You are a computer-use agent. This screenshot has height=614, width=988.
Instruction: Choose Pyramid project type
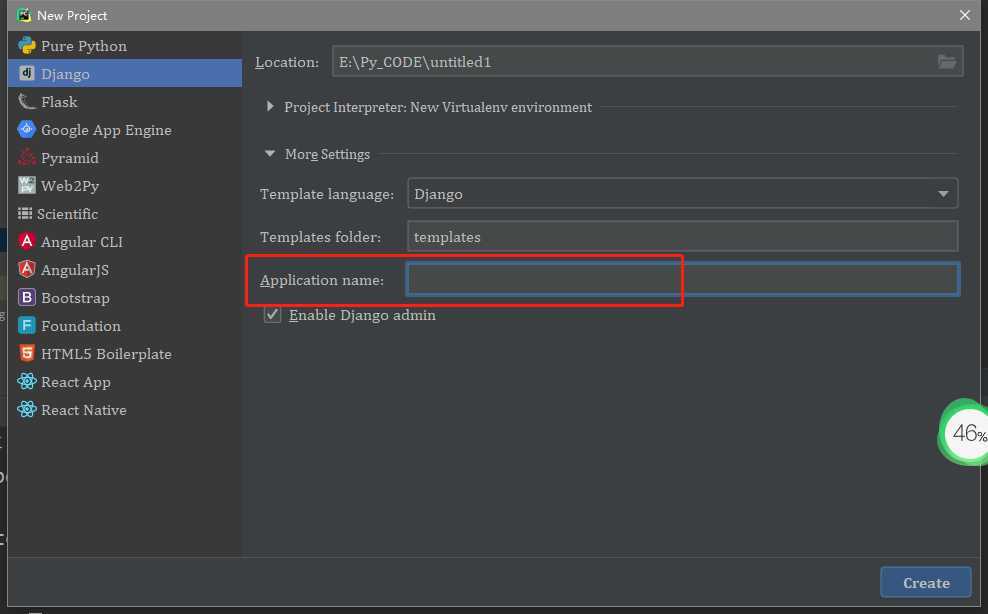pyautogui.click(x=69, y=158)
